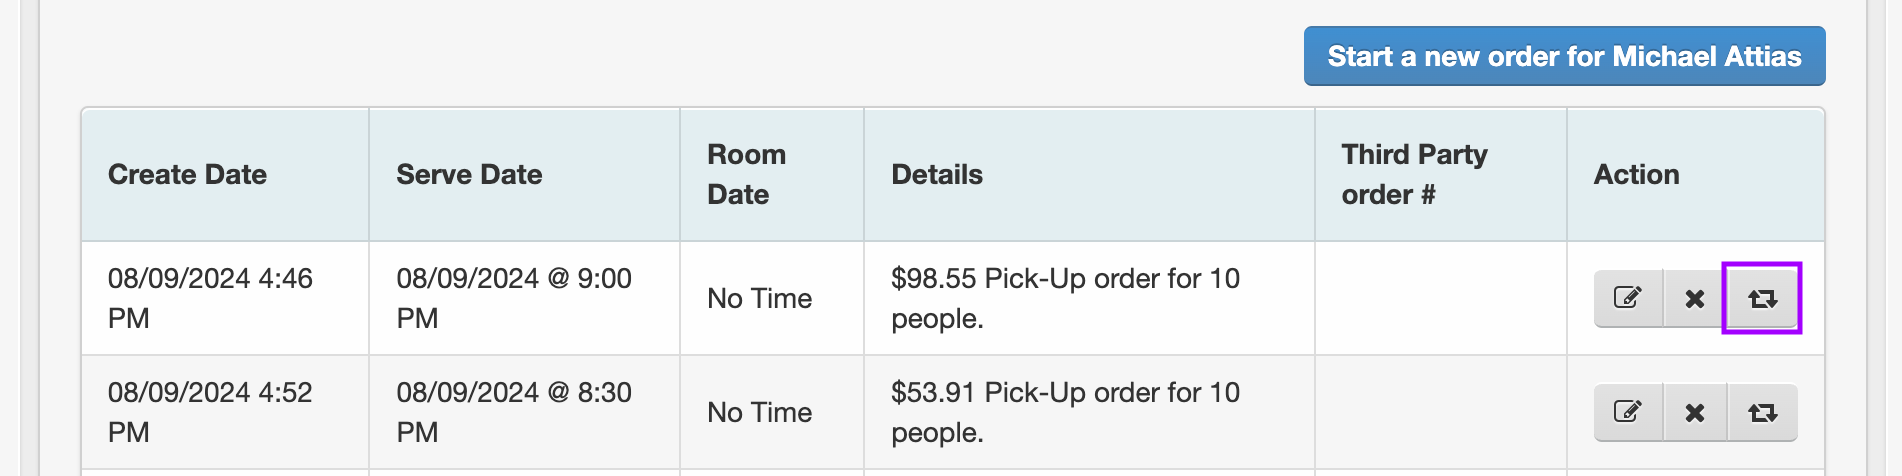Select the $98.55 order details text
The height and width of the screenshot is (476, 1902).
(x=1065, y=298)
